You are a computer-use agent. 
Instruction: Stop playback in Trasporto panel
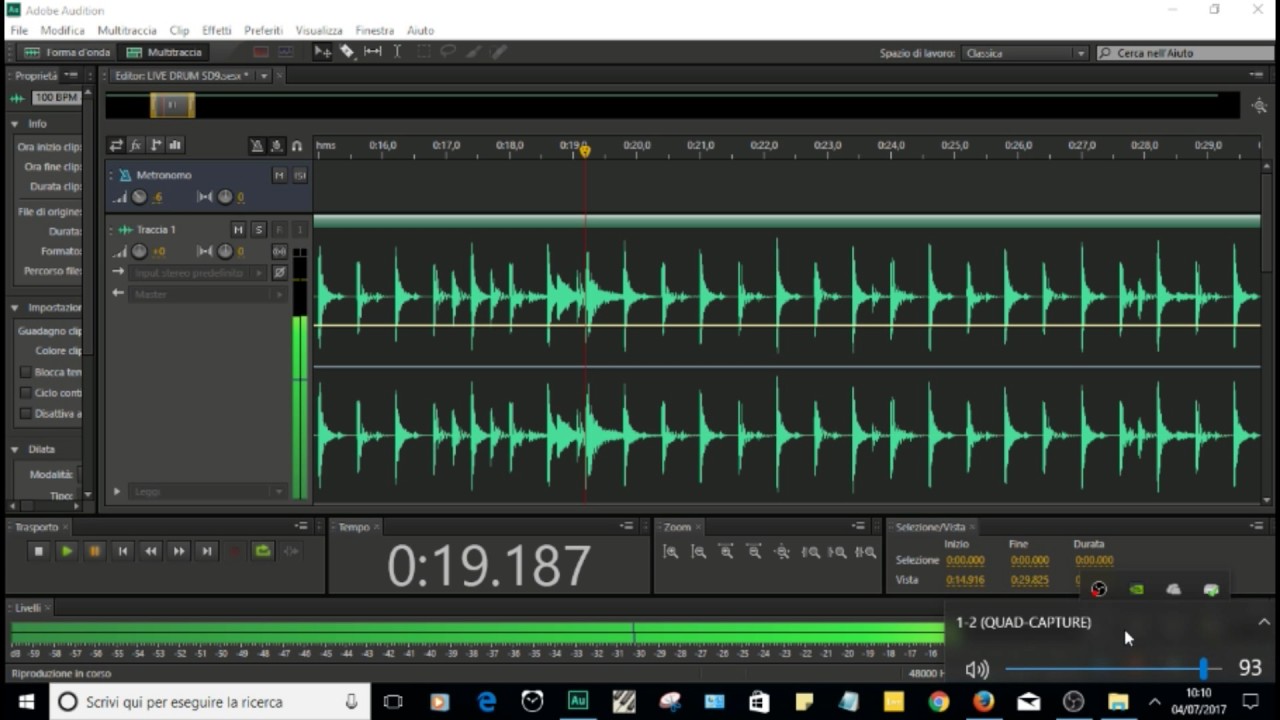pyautogui.click(x=38, y=551)
